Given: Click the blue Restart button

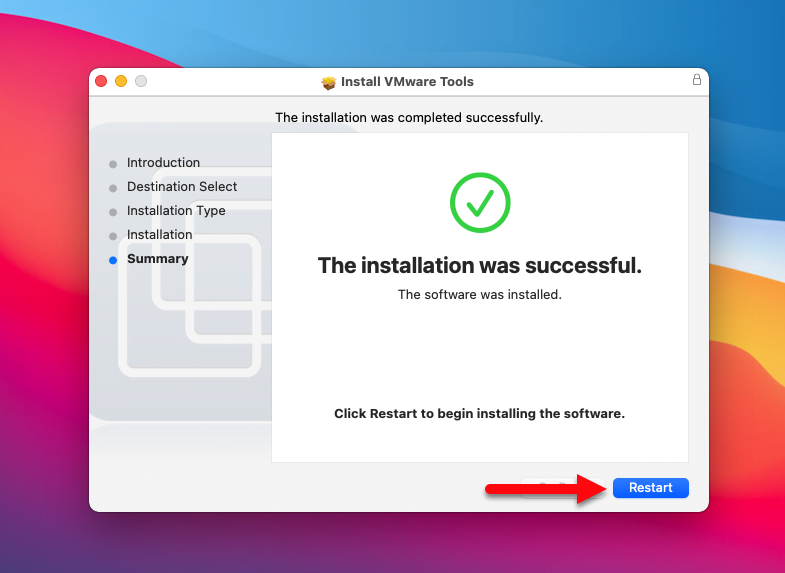Looking at the screenshot, I should pos(650,487).
